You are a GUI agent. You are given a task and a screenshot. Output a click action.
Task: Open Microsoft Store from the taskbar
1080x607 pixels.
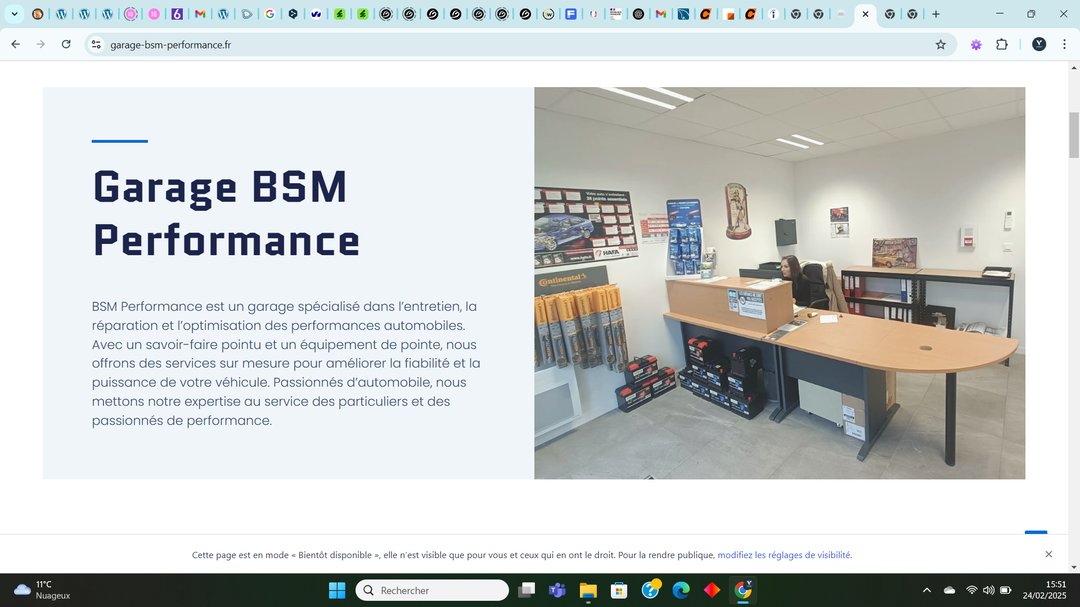(619, 590)
